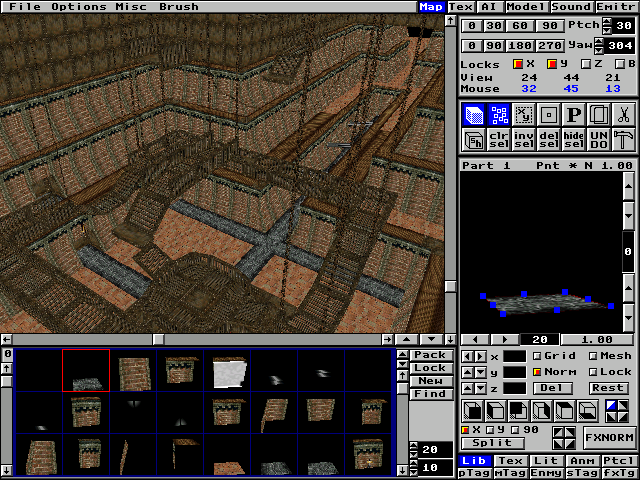The image size is (640, 480).
Task: Hide selection with hide sel
Action: tap(573, 140)
